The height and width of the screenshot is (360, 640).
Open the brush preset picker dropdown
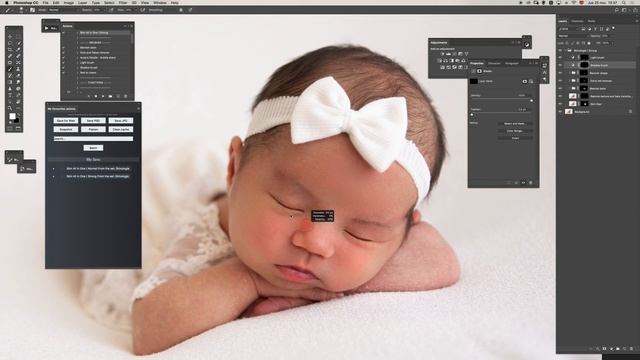tap(26, 10)
